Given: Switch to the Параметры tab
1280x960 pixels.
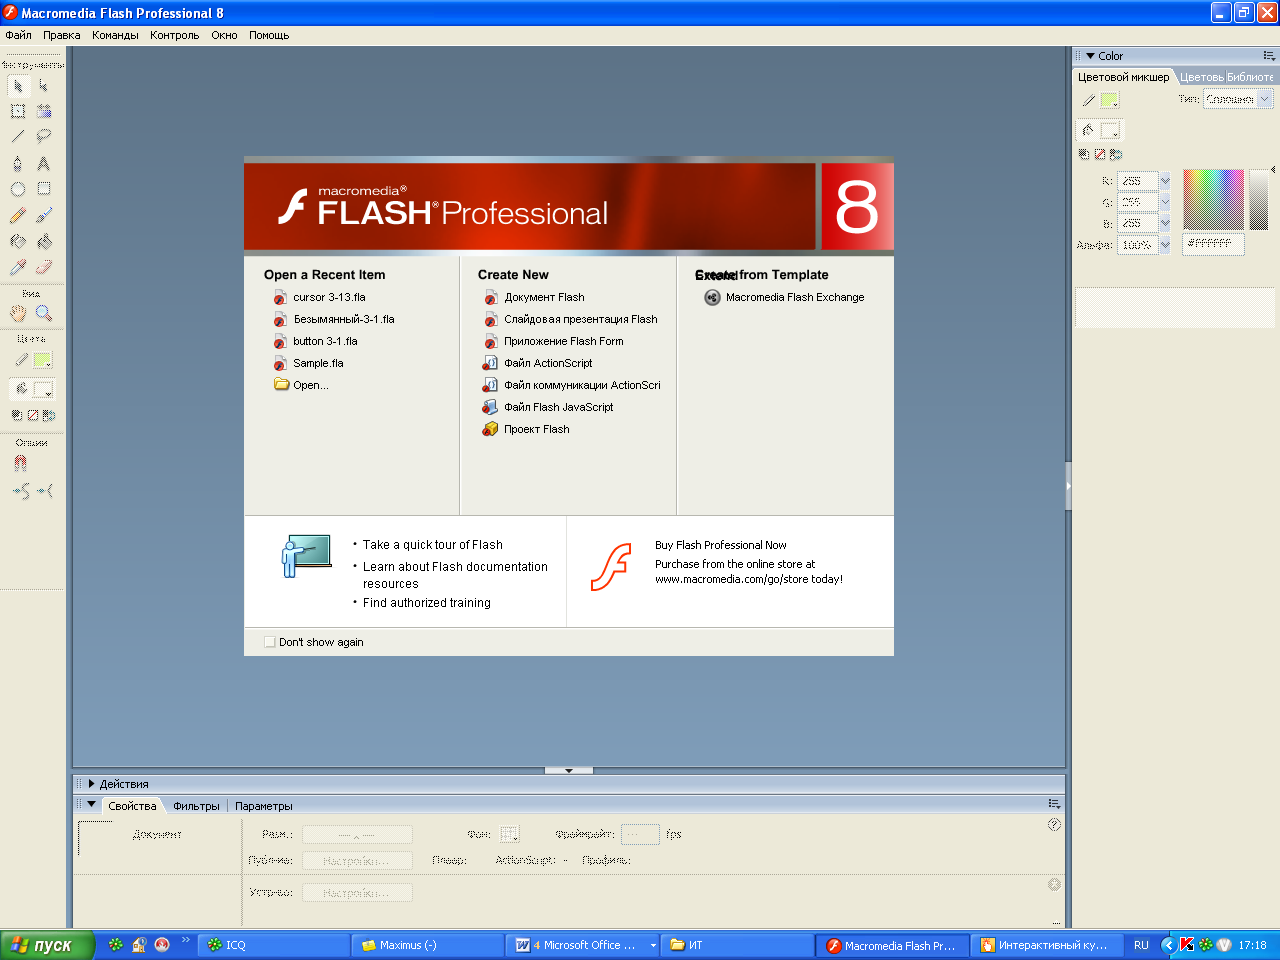Looking at the screenshot, I should (x=264, y=806).
